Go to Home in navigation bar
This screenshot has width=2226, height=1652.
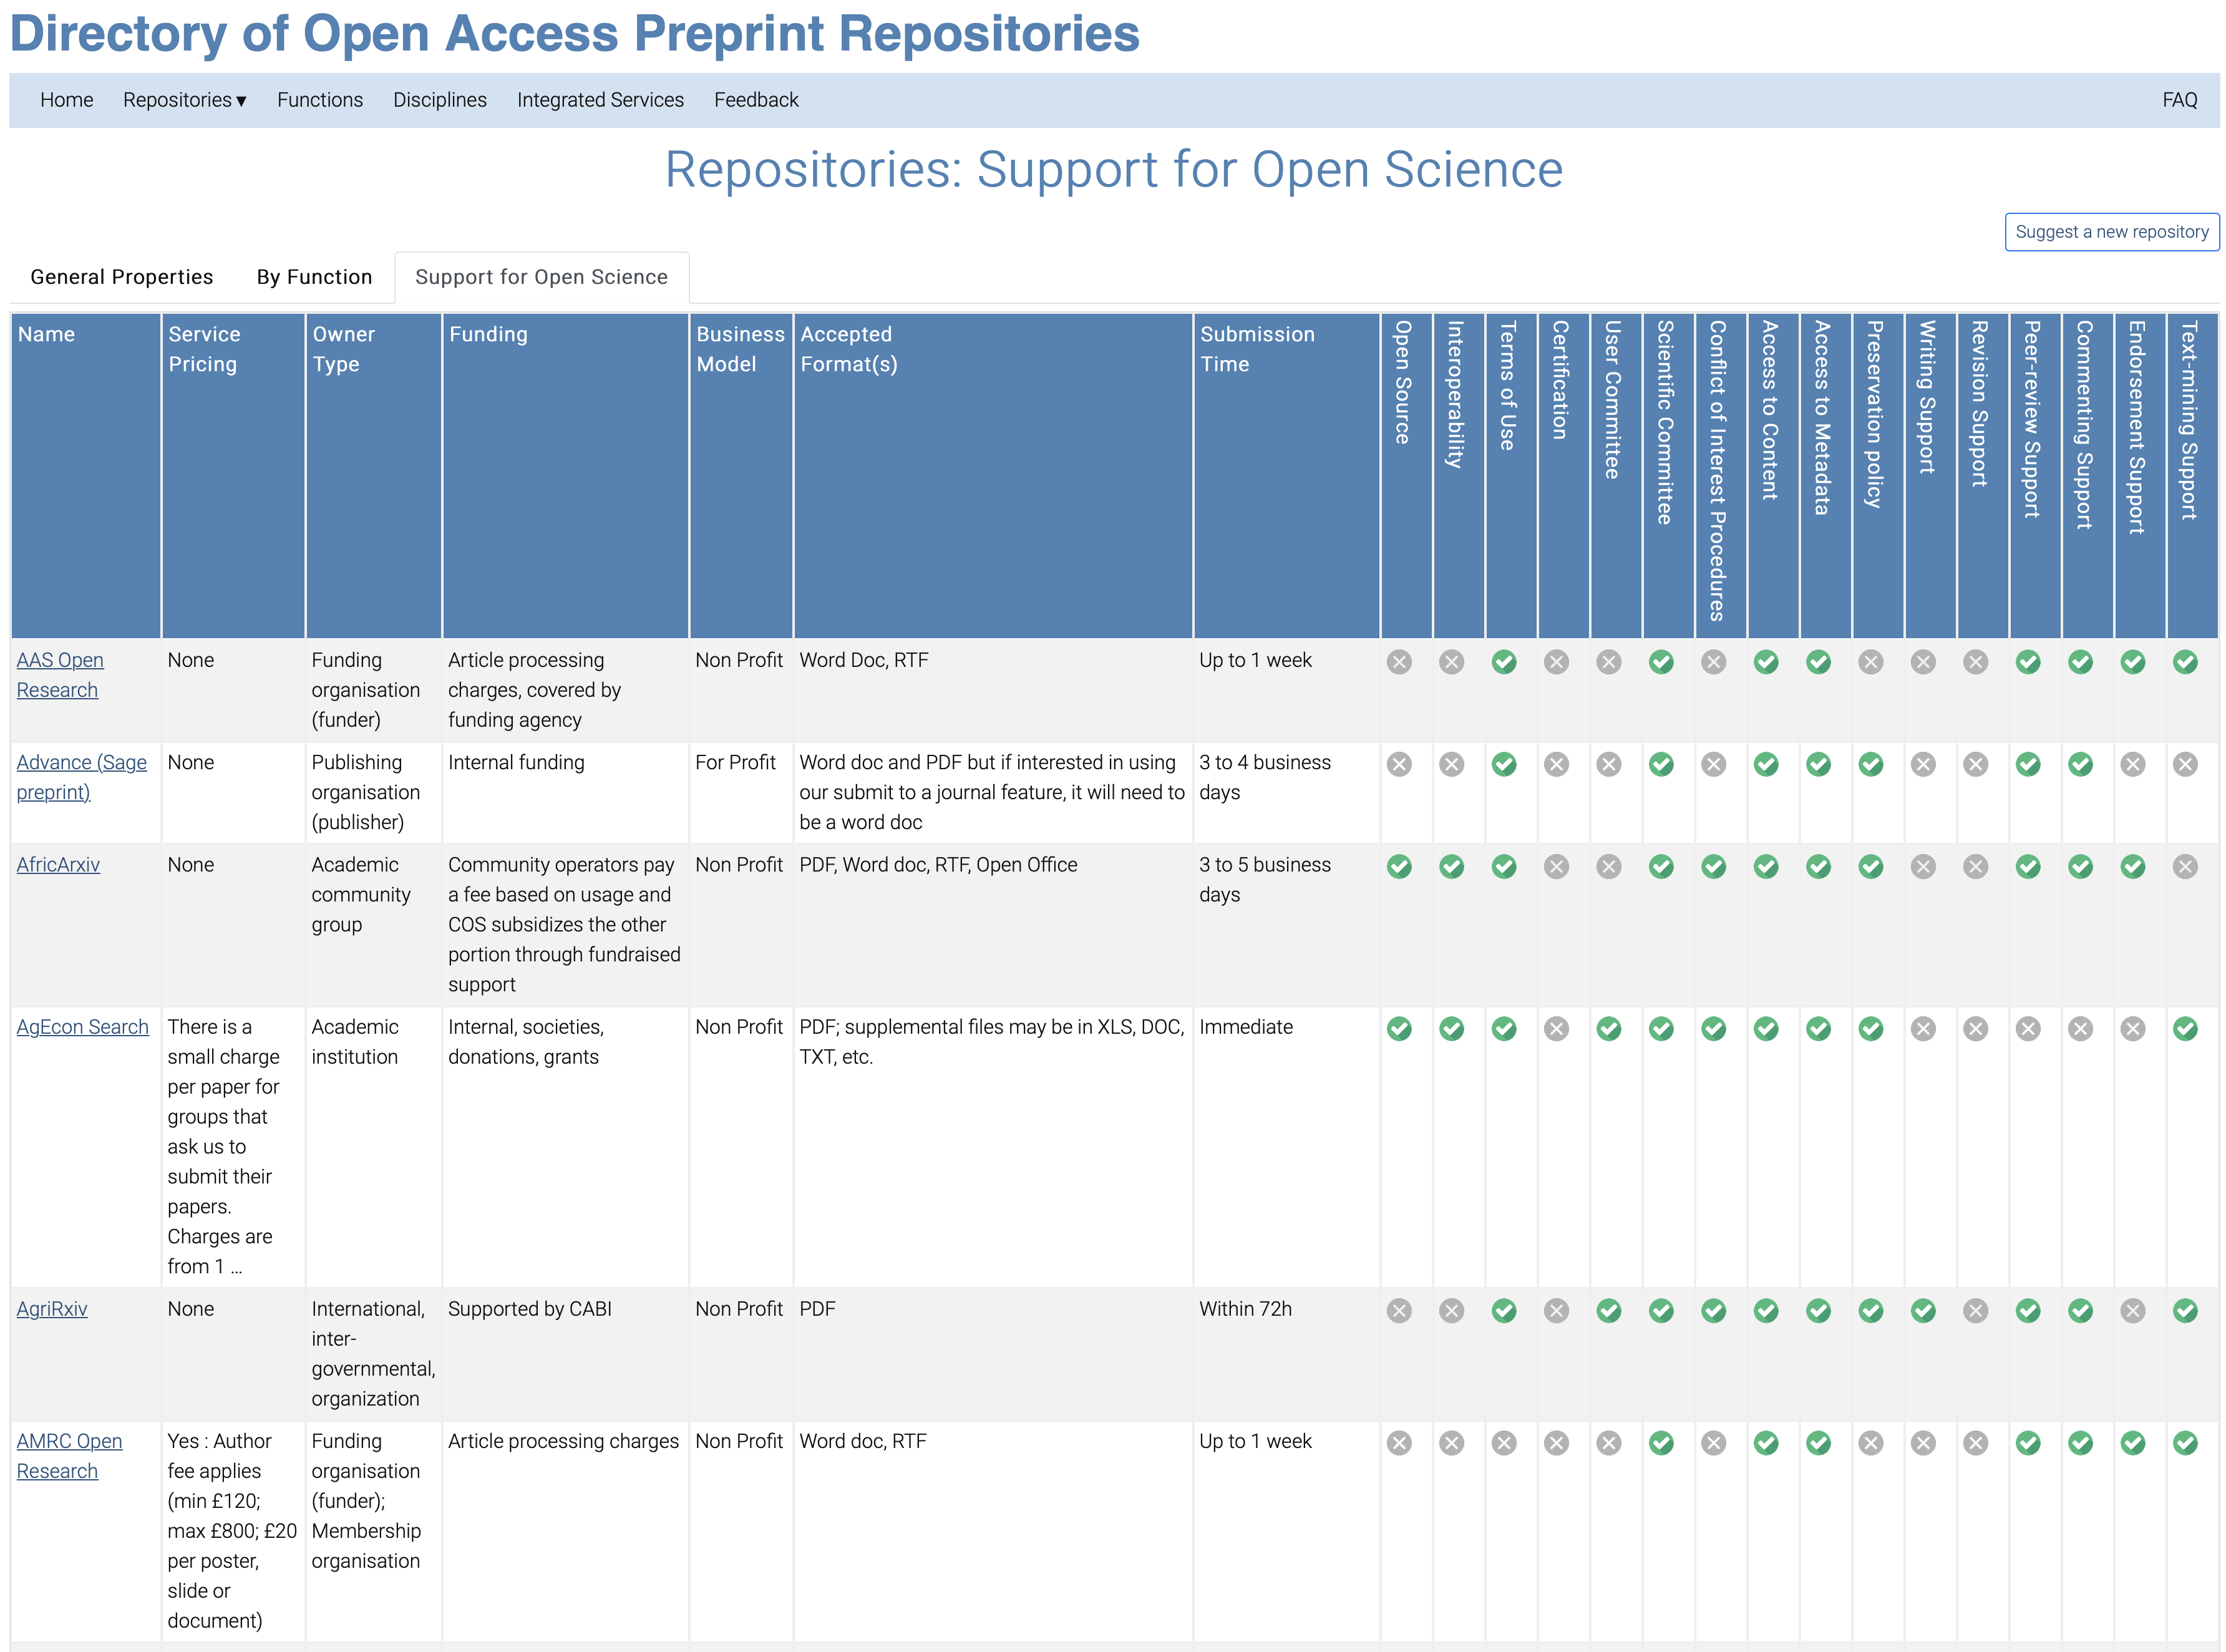pos(66,100)
